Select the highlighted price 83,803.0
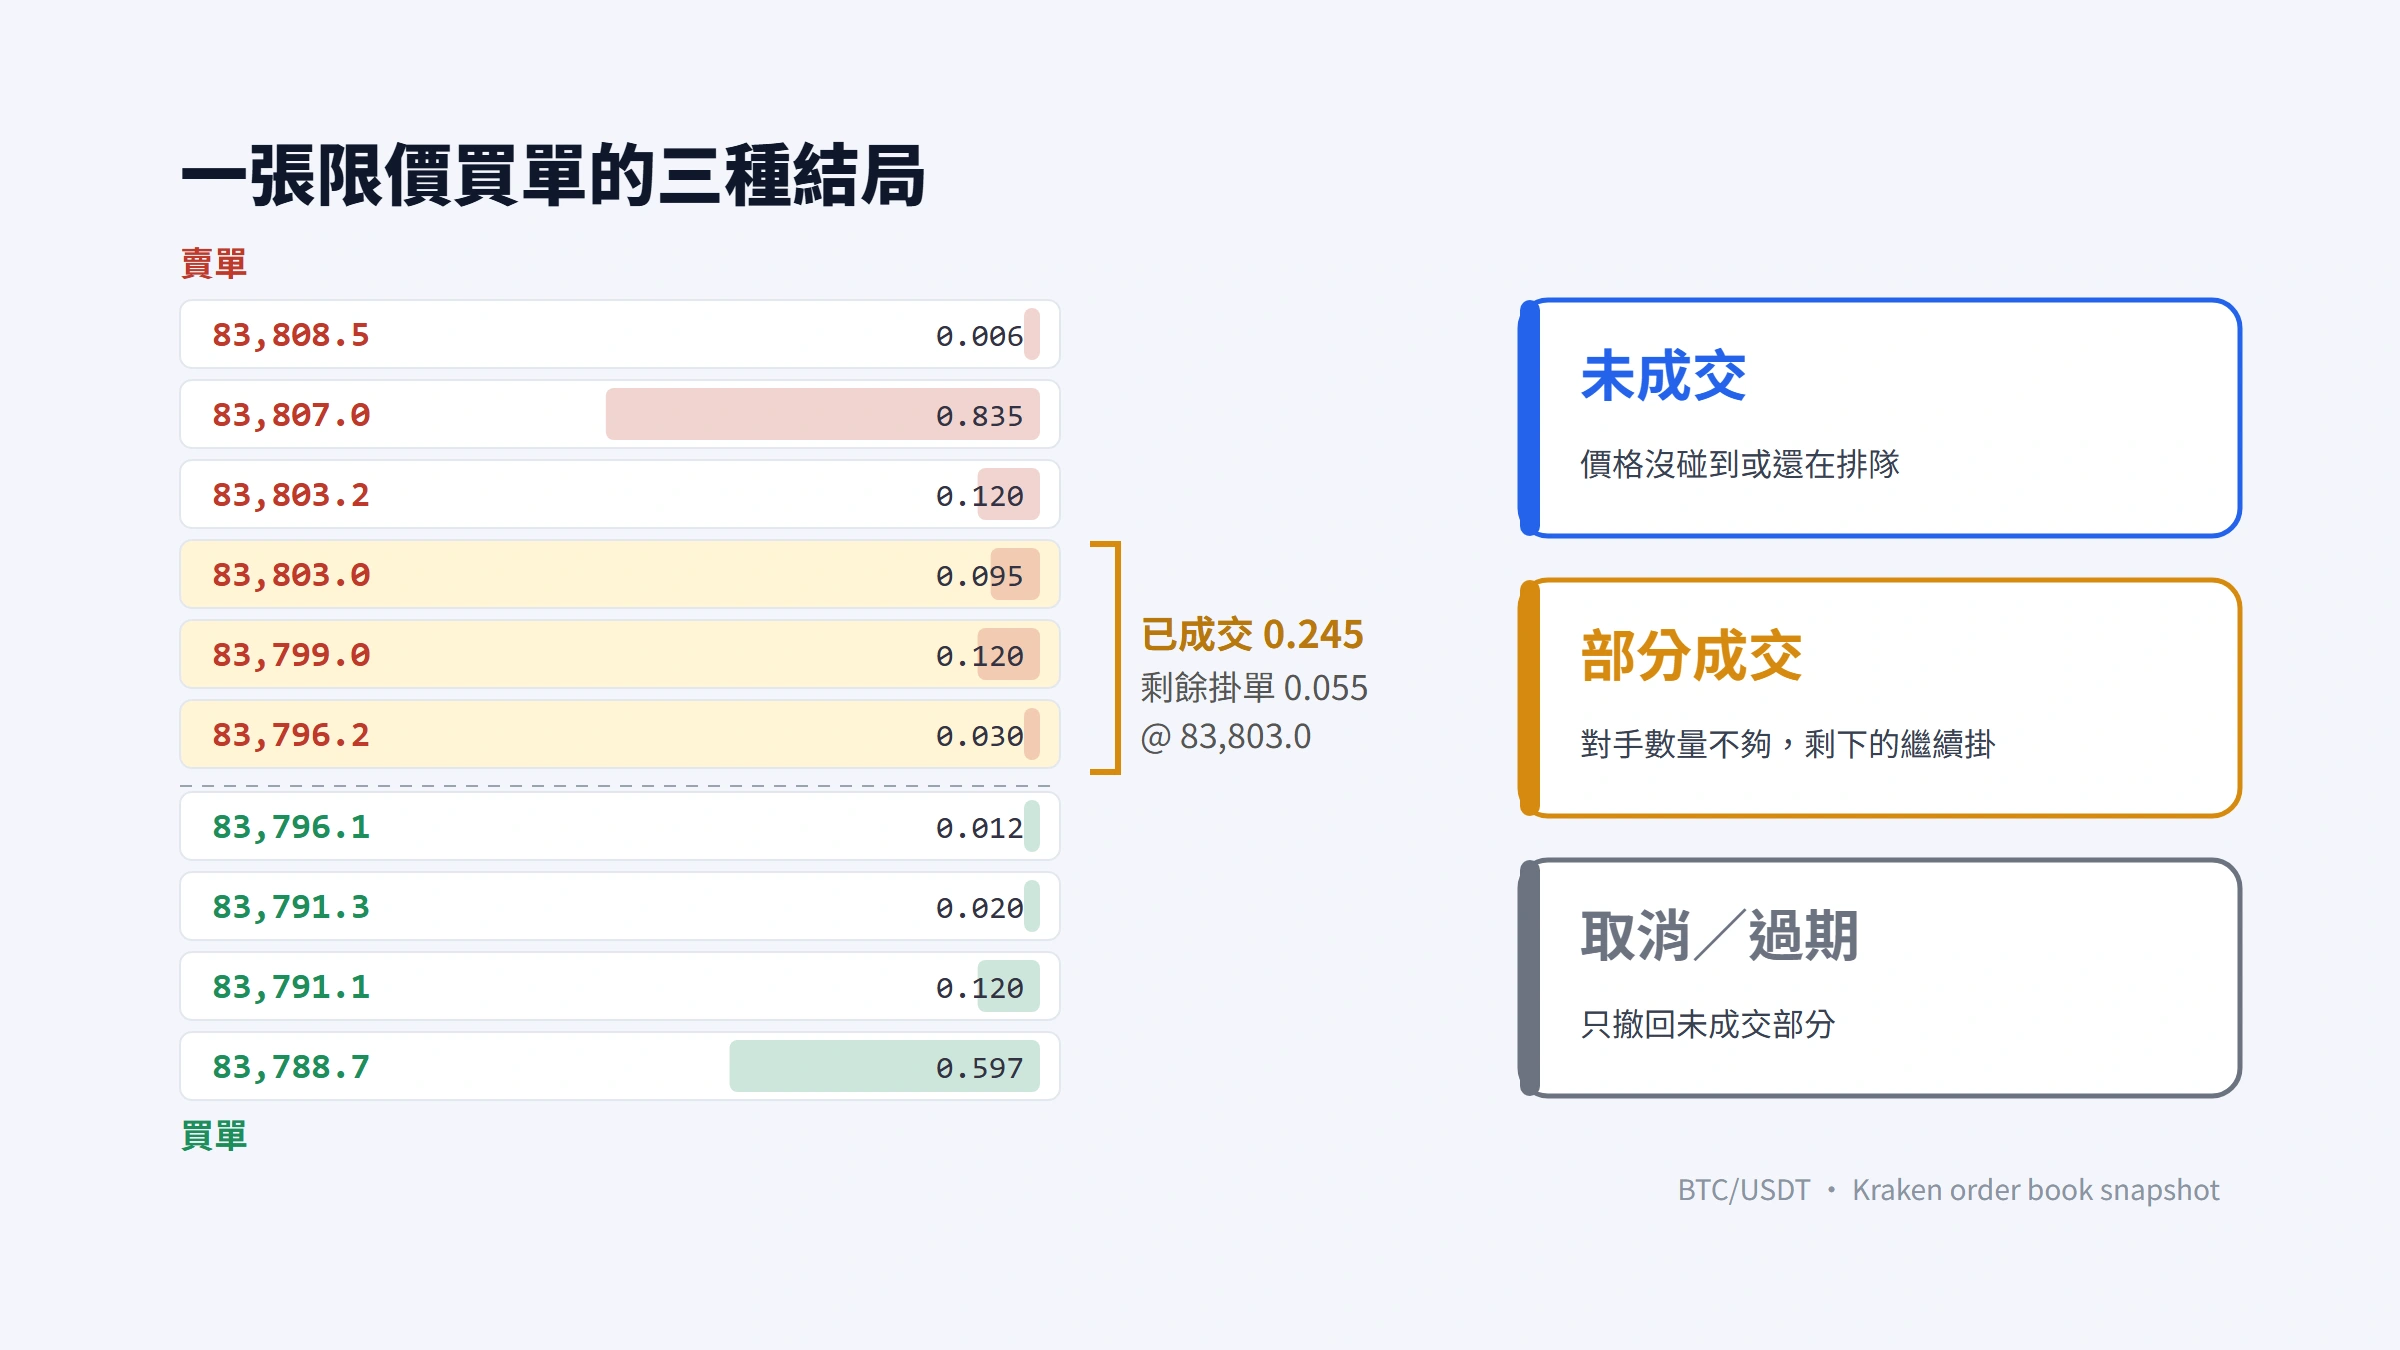The image size is (2400, 1350). coord(290,575)
